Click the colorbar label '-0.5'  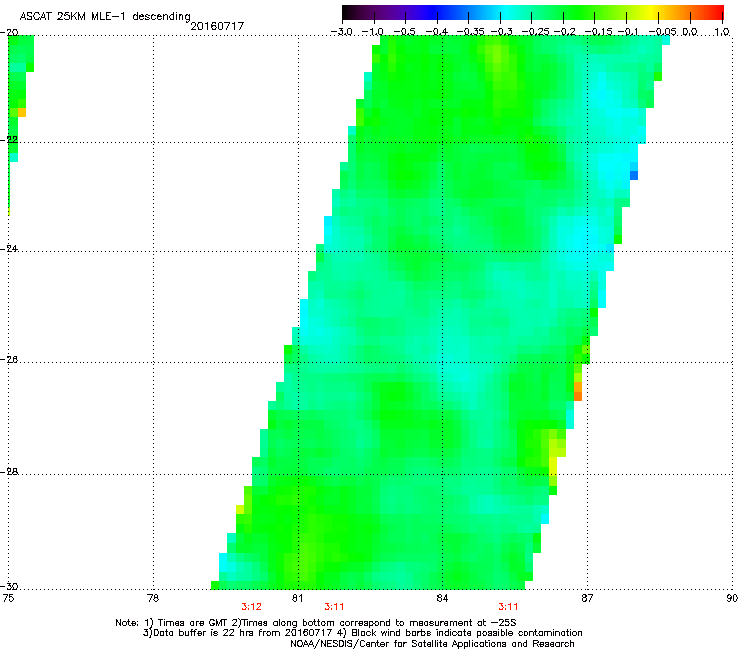click(404, 32)
